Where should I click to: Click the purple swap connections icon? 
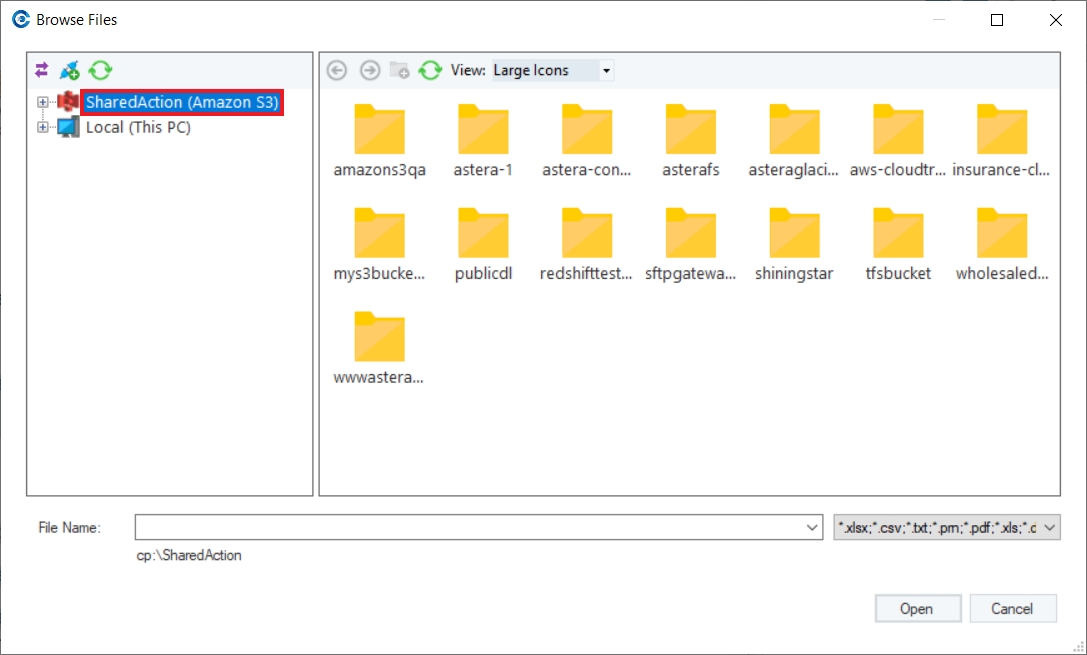[x=42, y=70]
